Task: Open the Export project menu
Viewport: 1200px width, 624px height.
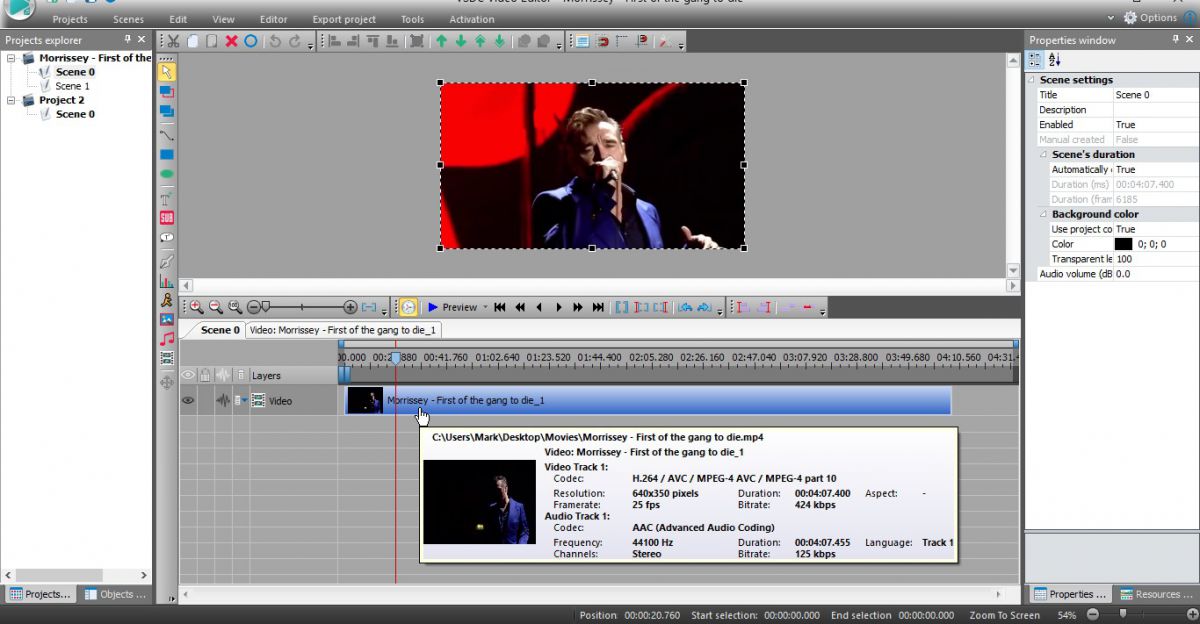Action: pos(344,19)
